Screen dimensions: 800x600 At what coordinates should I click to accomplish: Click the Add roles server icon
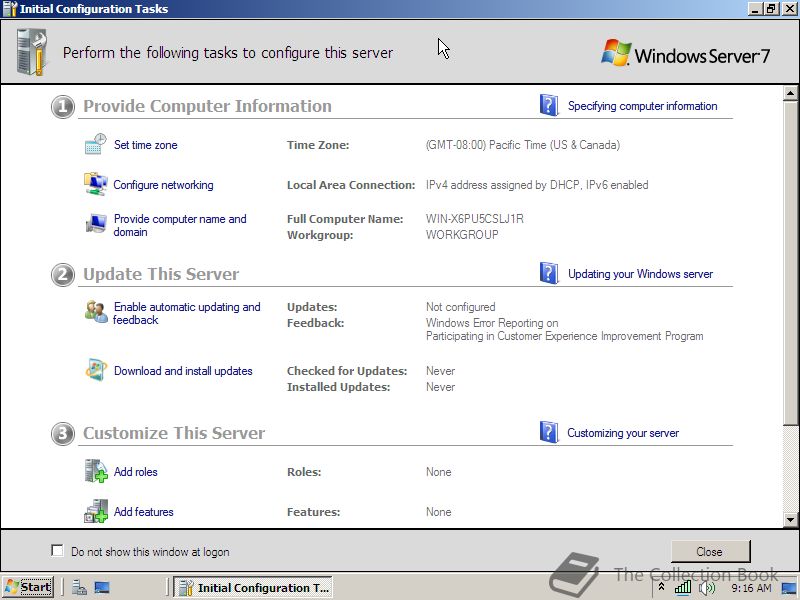(x=96, y=471)
